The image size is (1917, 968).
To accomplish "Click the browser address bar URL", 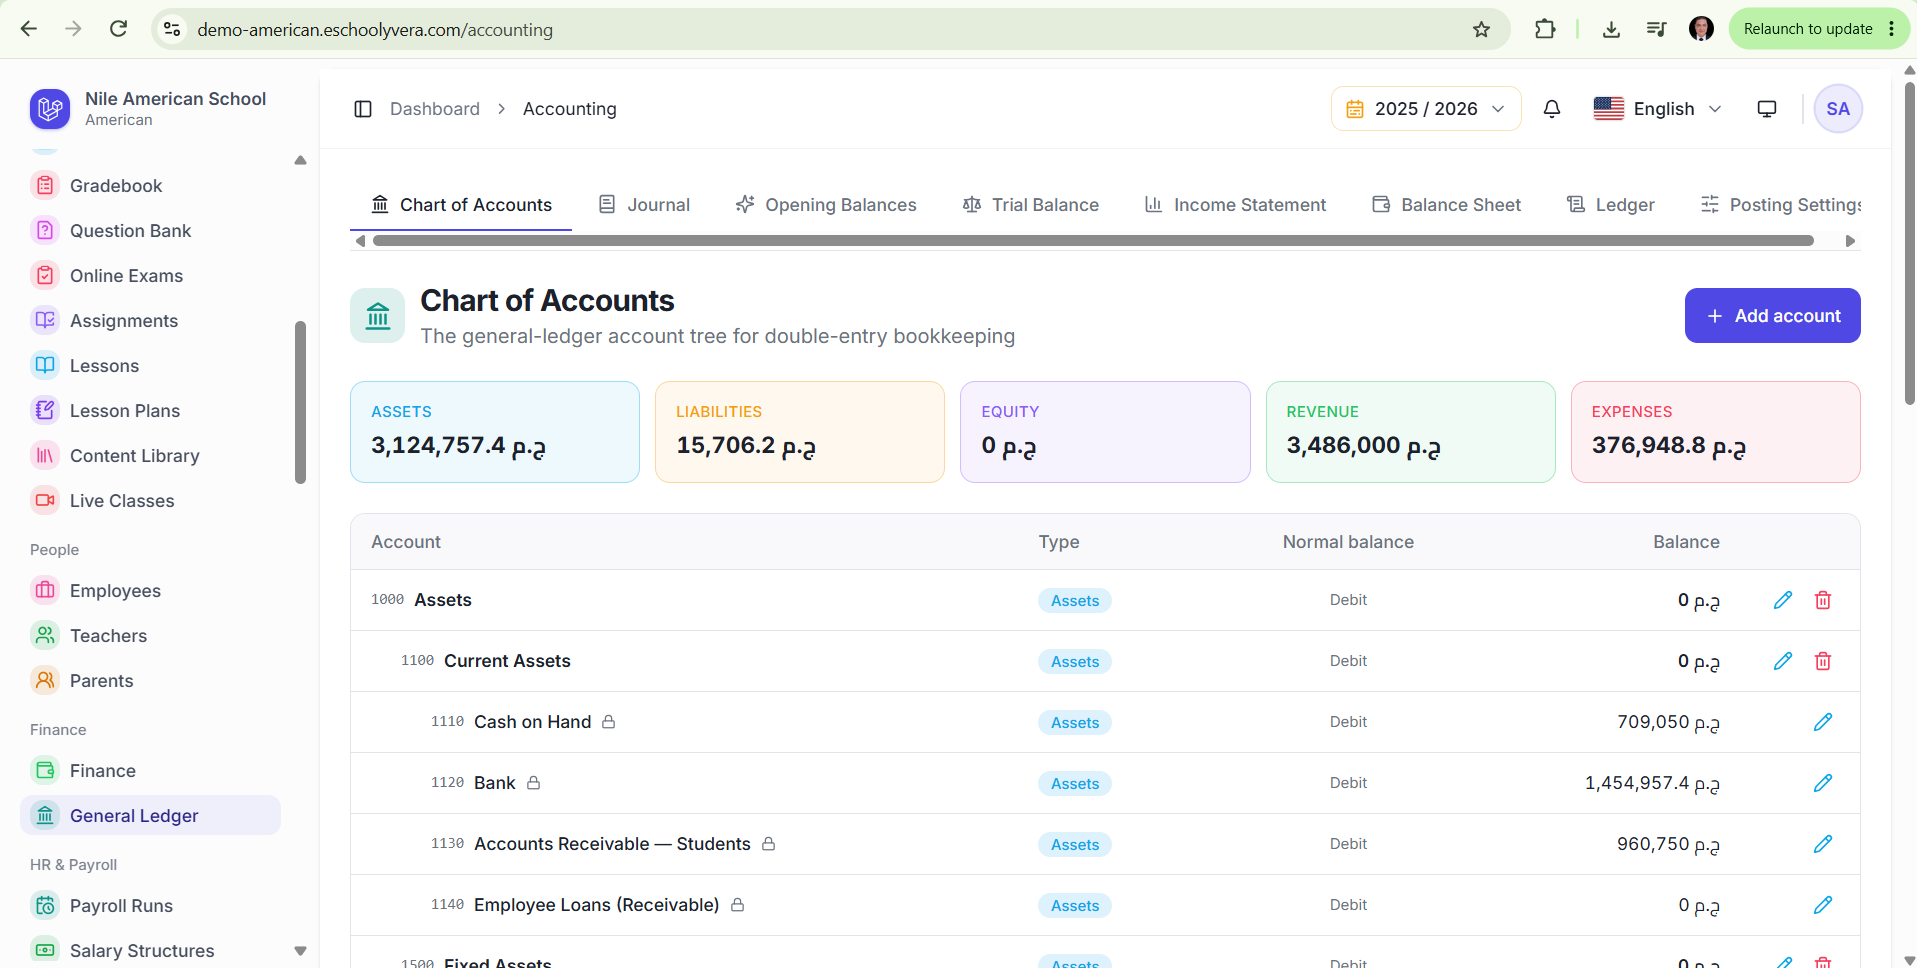I will pos(375,30).
